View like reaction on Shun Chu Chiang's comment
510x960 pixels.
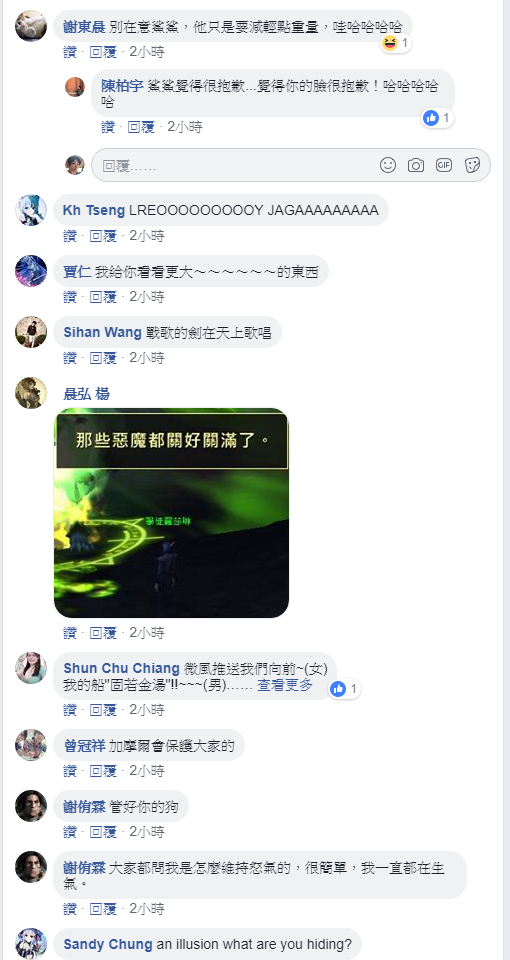pos(345,689)
